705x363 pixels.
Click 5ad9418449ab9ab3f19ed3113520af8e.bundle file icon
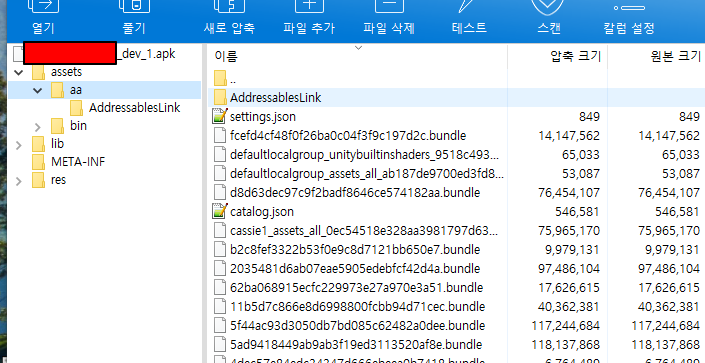(x=220, y=345)
